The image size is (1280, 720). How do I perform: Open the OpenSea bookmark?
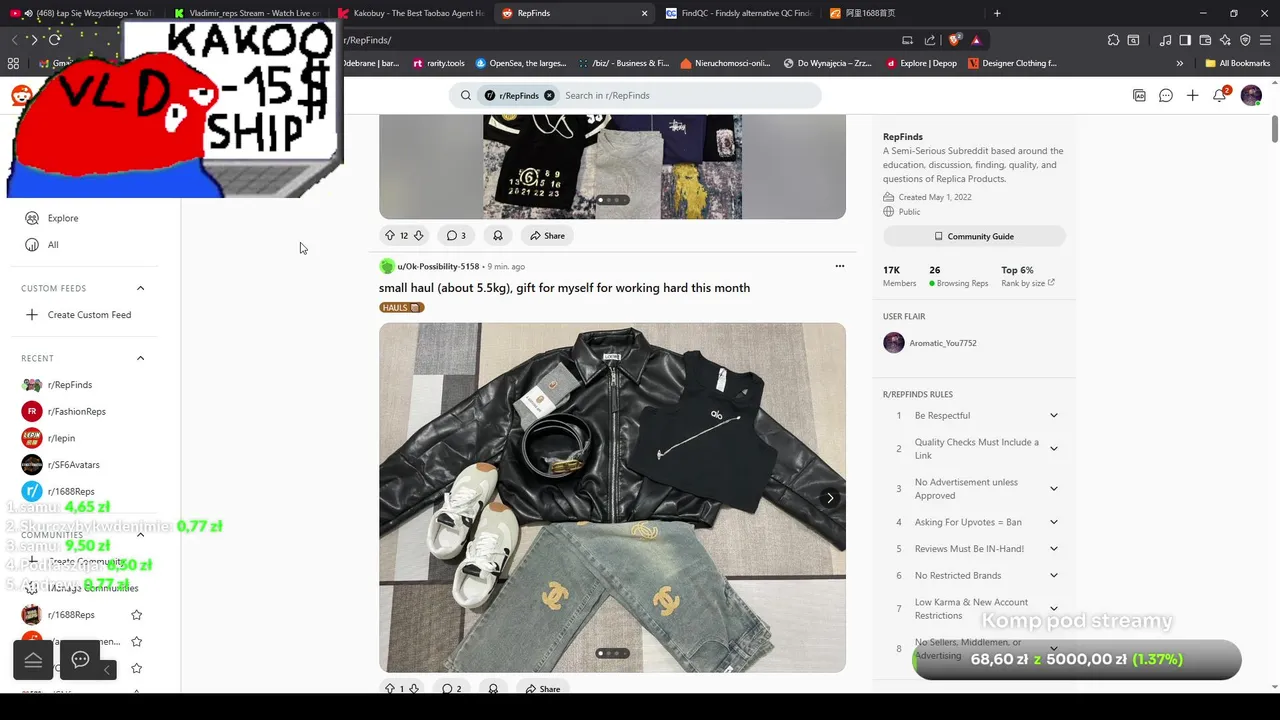pos(520,63)
